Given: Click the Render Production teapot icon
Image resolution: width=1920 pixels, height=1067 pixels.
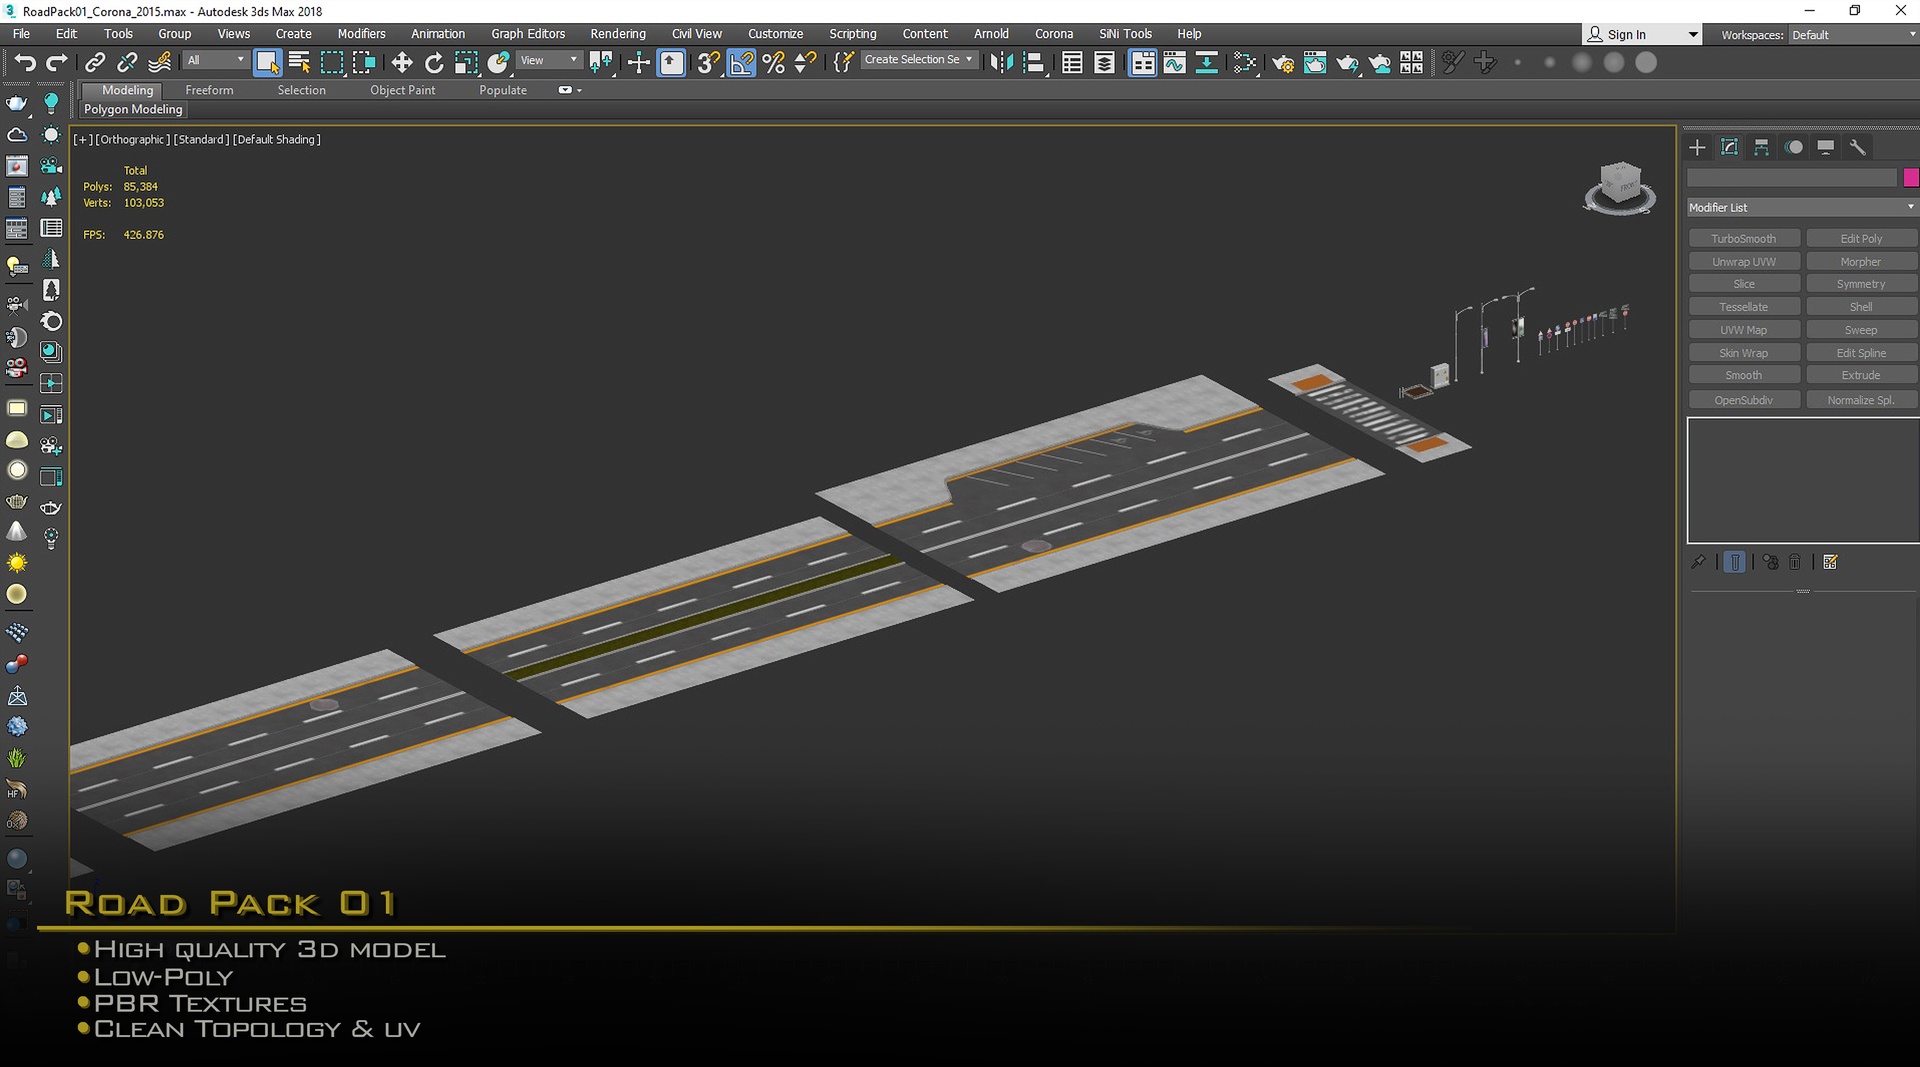Looking at the screenshot, I should pos(1347,63).
